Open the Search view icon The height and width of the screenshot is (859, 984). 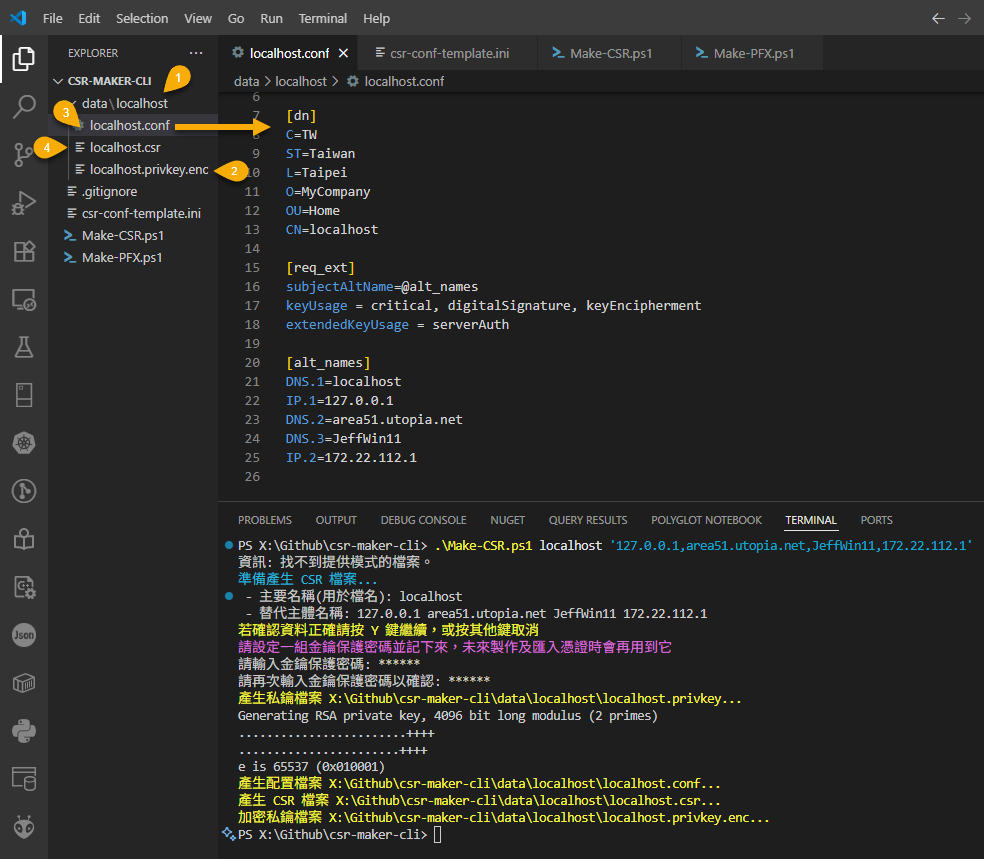[23, 107]
